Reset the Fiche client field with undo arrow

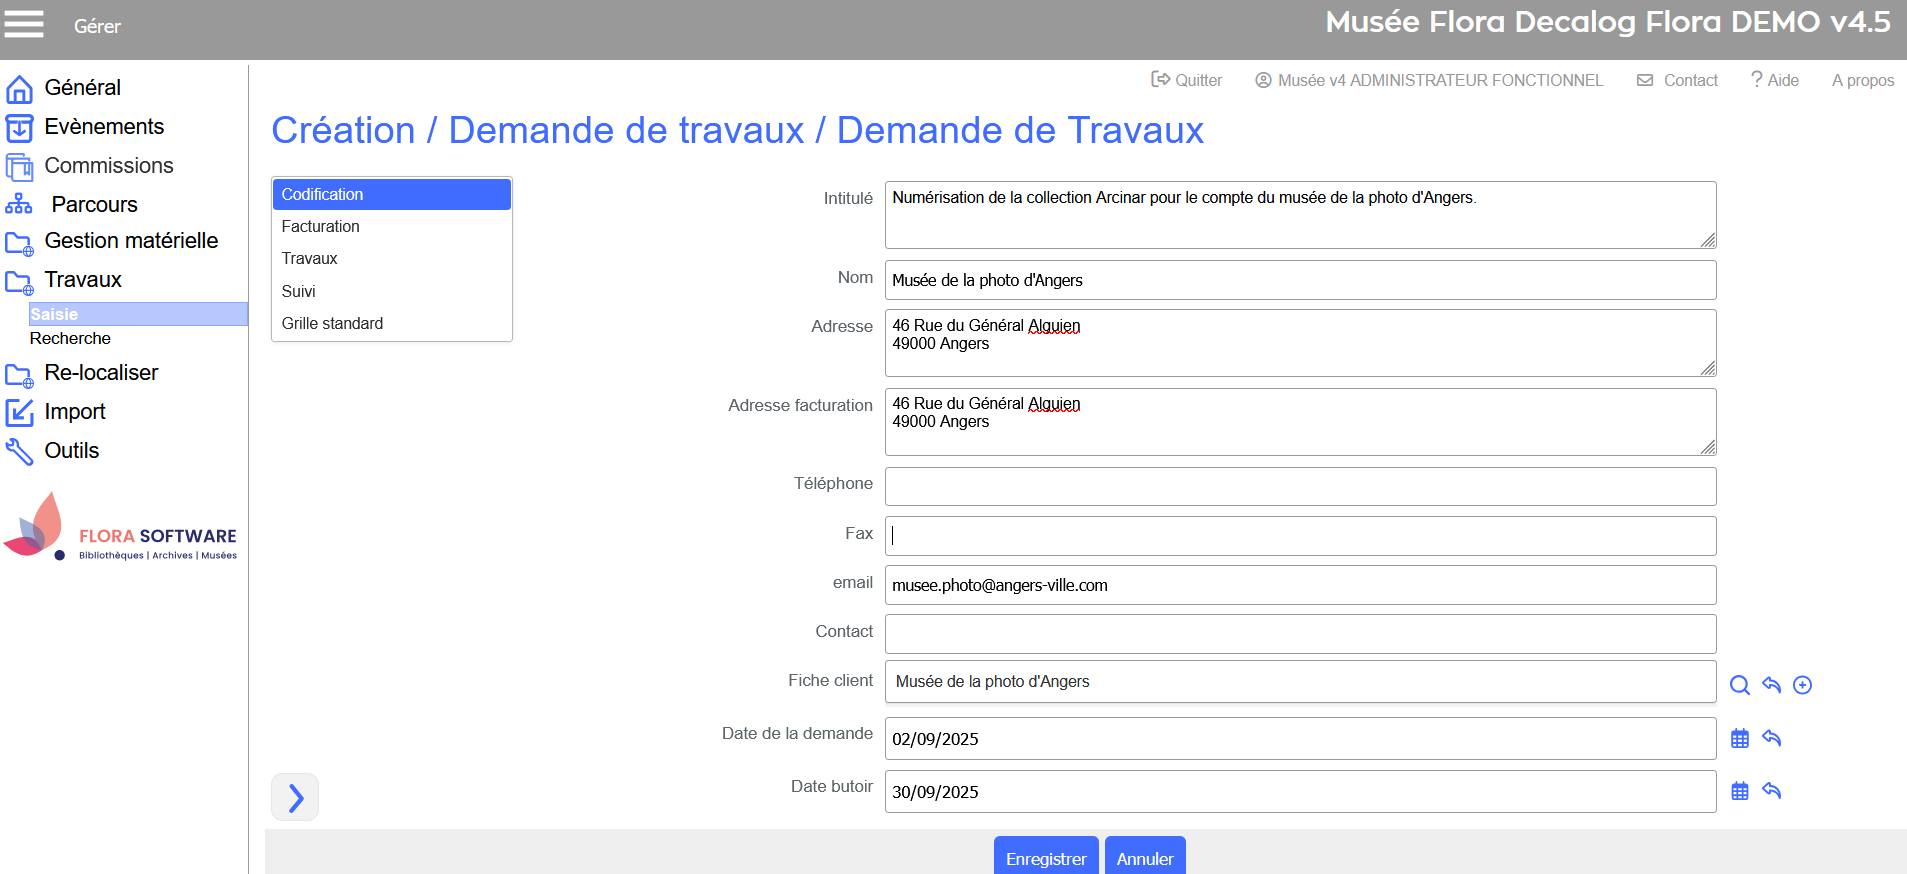(1771, 685)
